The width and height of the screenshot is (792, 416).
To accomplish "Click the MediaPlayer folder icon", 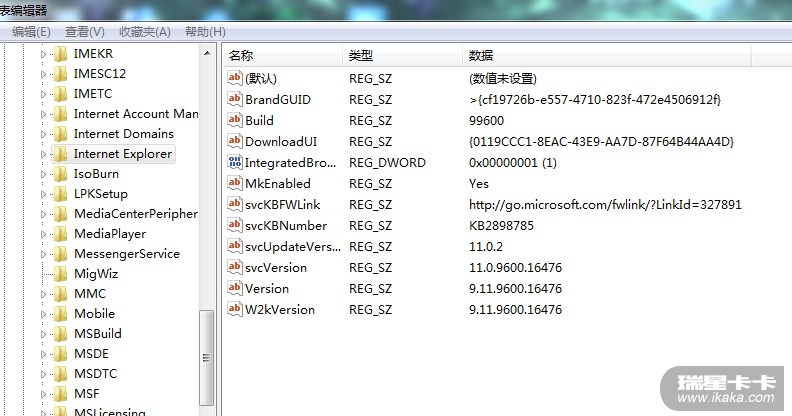I will click(60, 234).
